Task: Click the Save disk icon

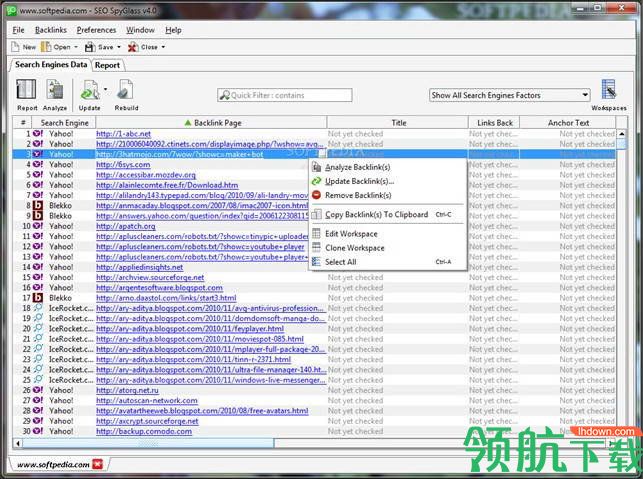Action: point(89,47)
